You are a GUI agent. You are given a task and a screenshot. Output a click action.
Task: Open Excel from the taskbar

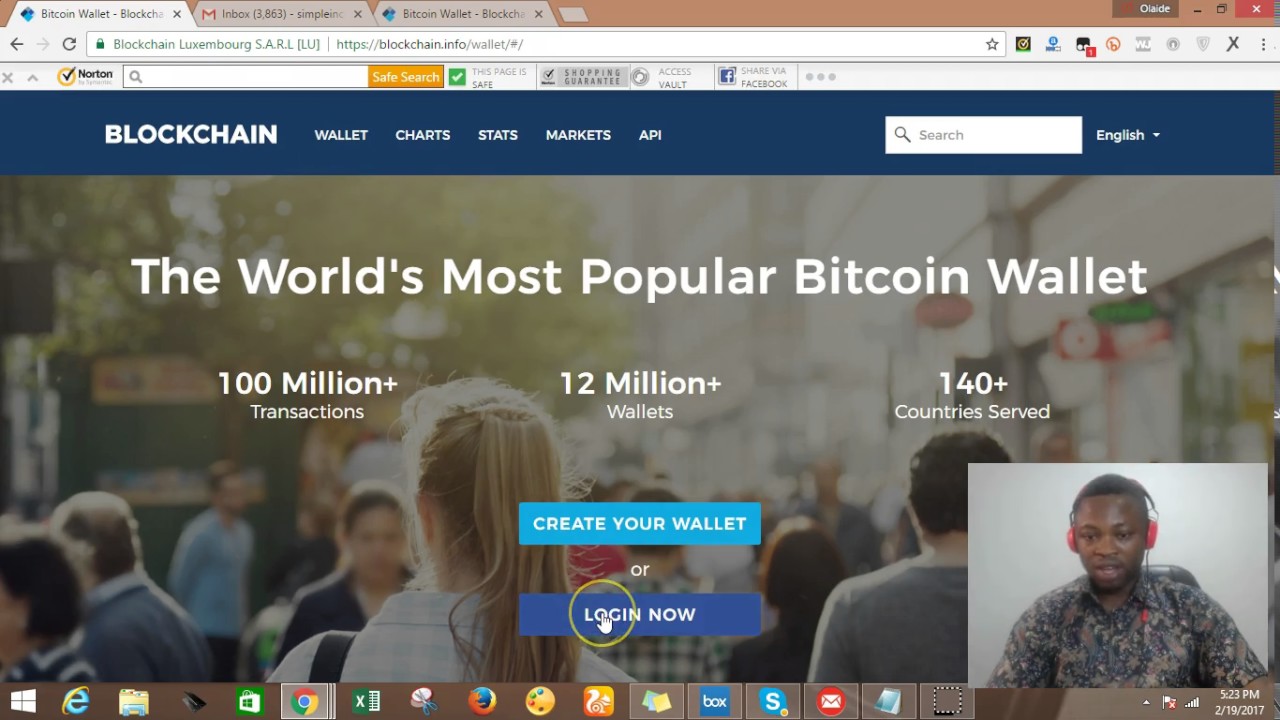367,702
